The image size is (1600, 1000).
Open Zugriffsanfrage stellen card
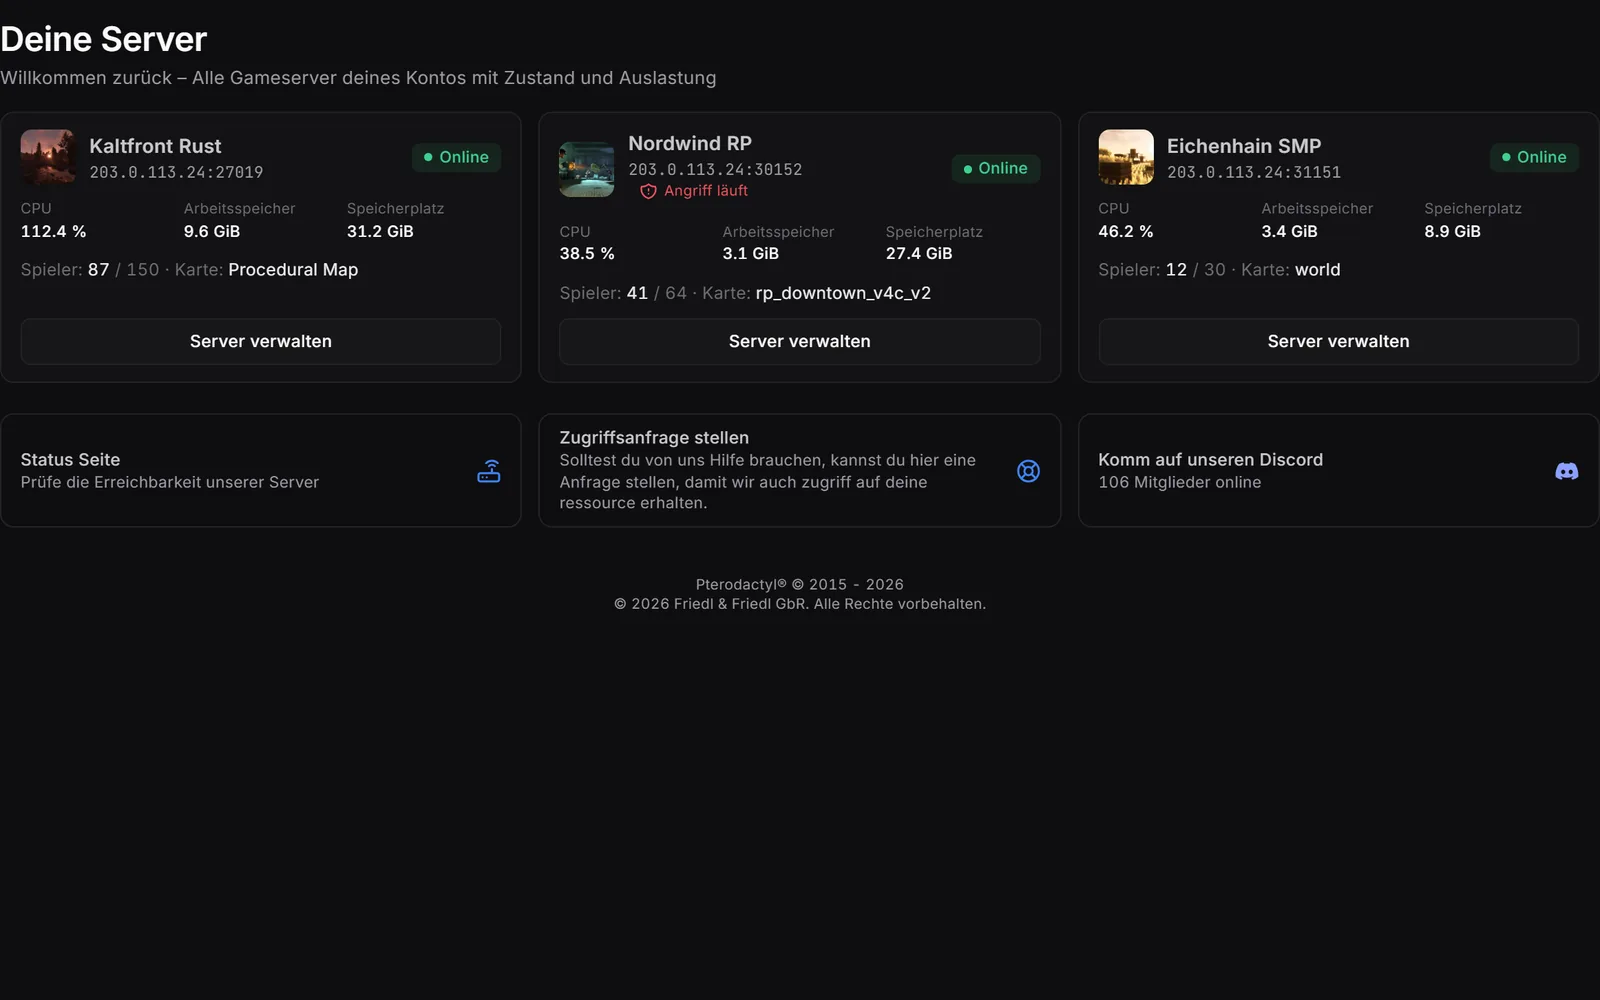800,471
